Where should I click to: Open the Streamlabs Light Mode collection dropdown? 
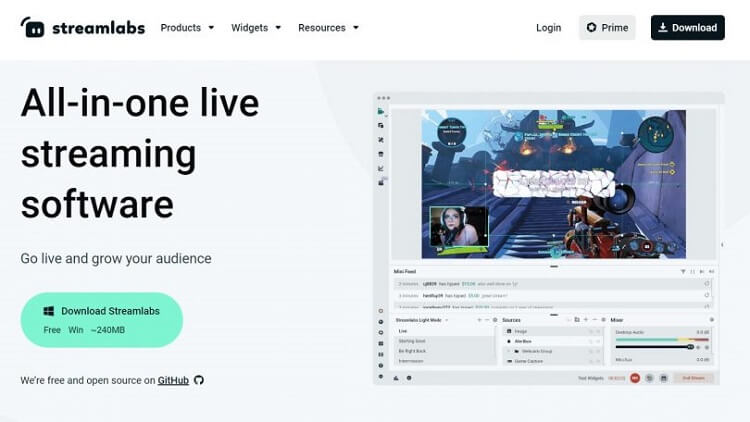pos(421,320)
